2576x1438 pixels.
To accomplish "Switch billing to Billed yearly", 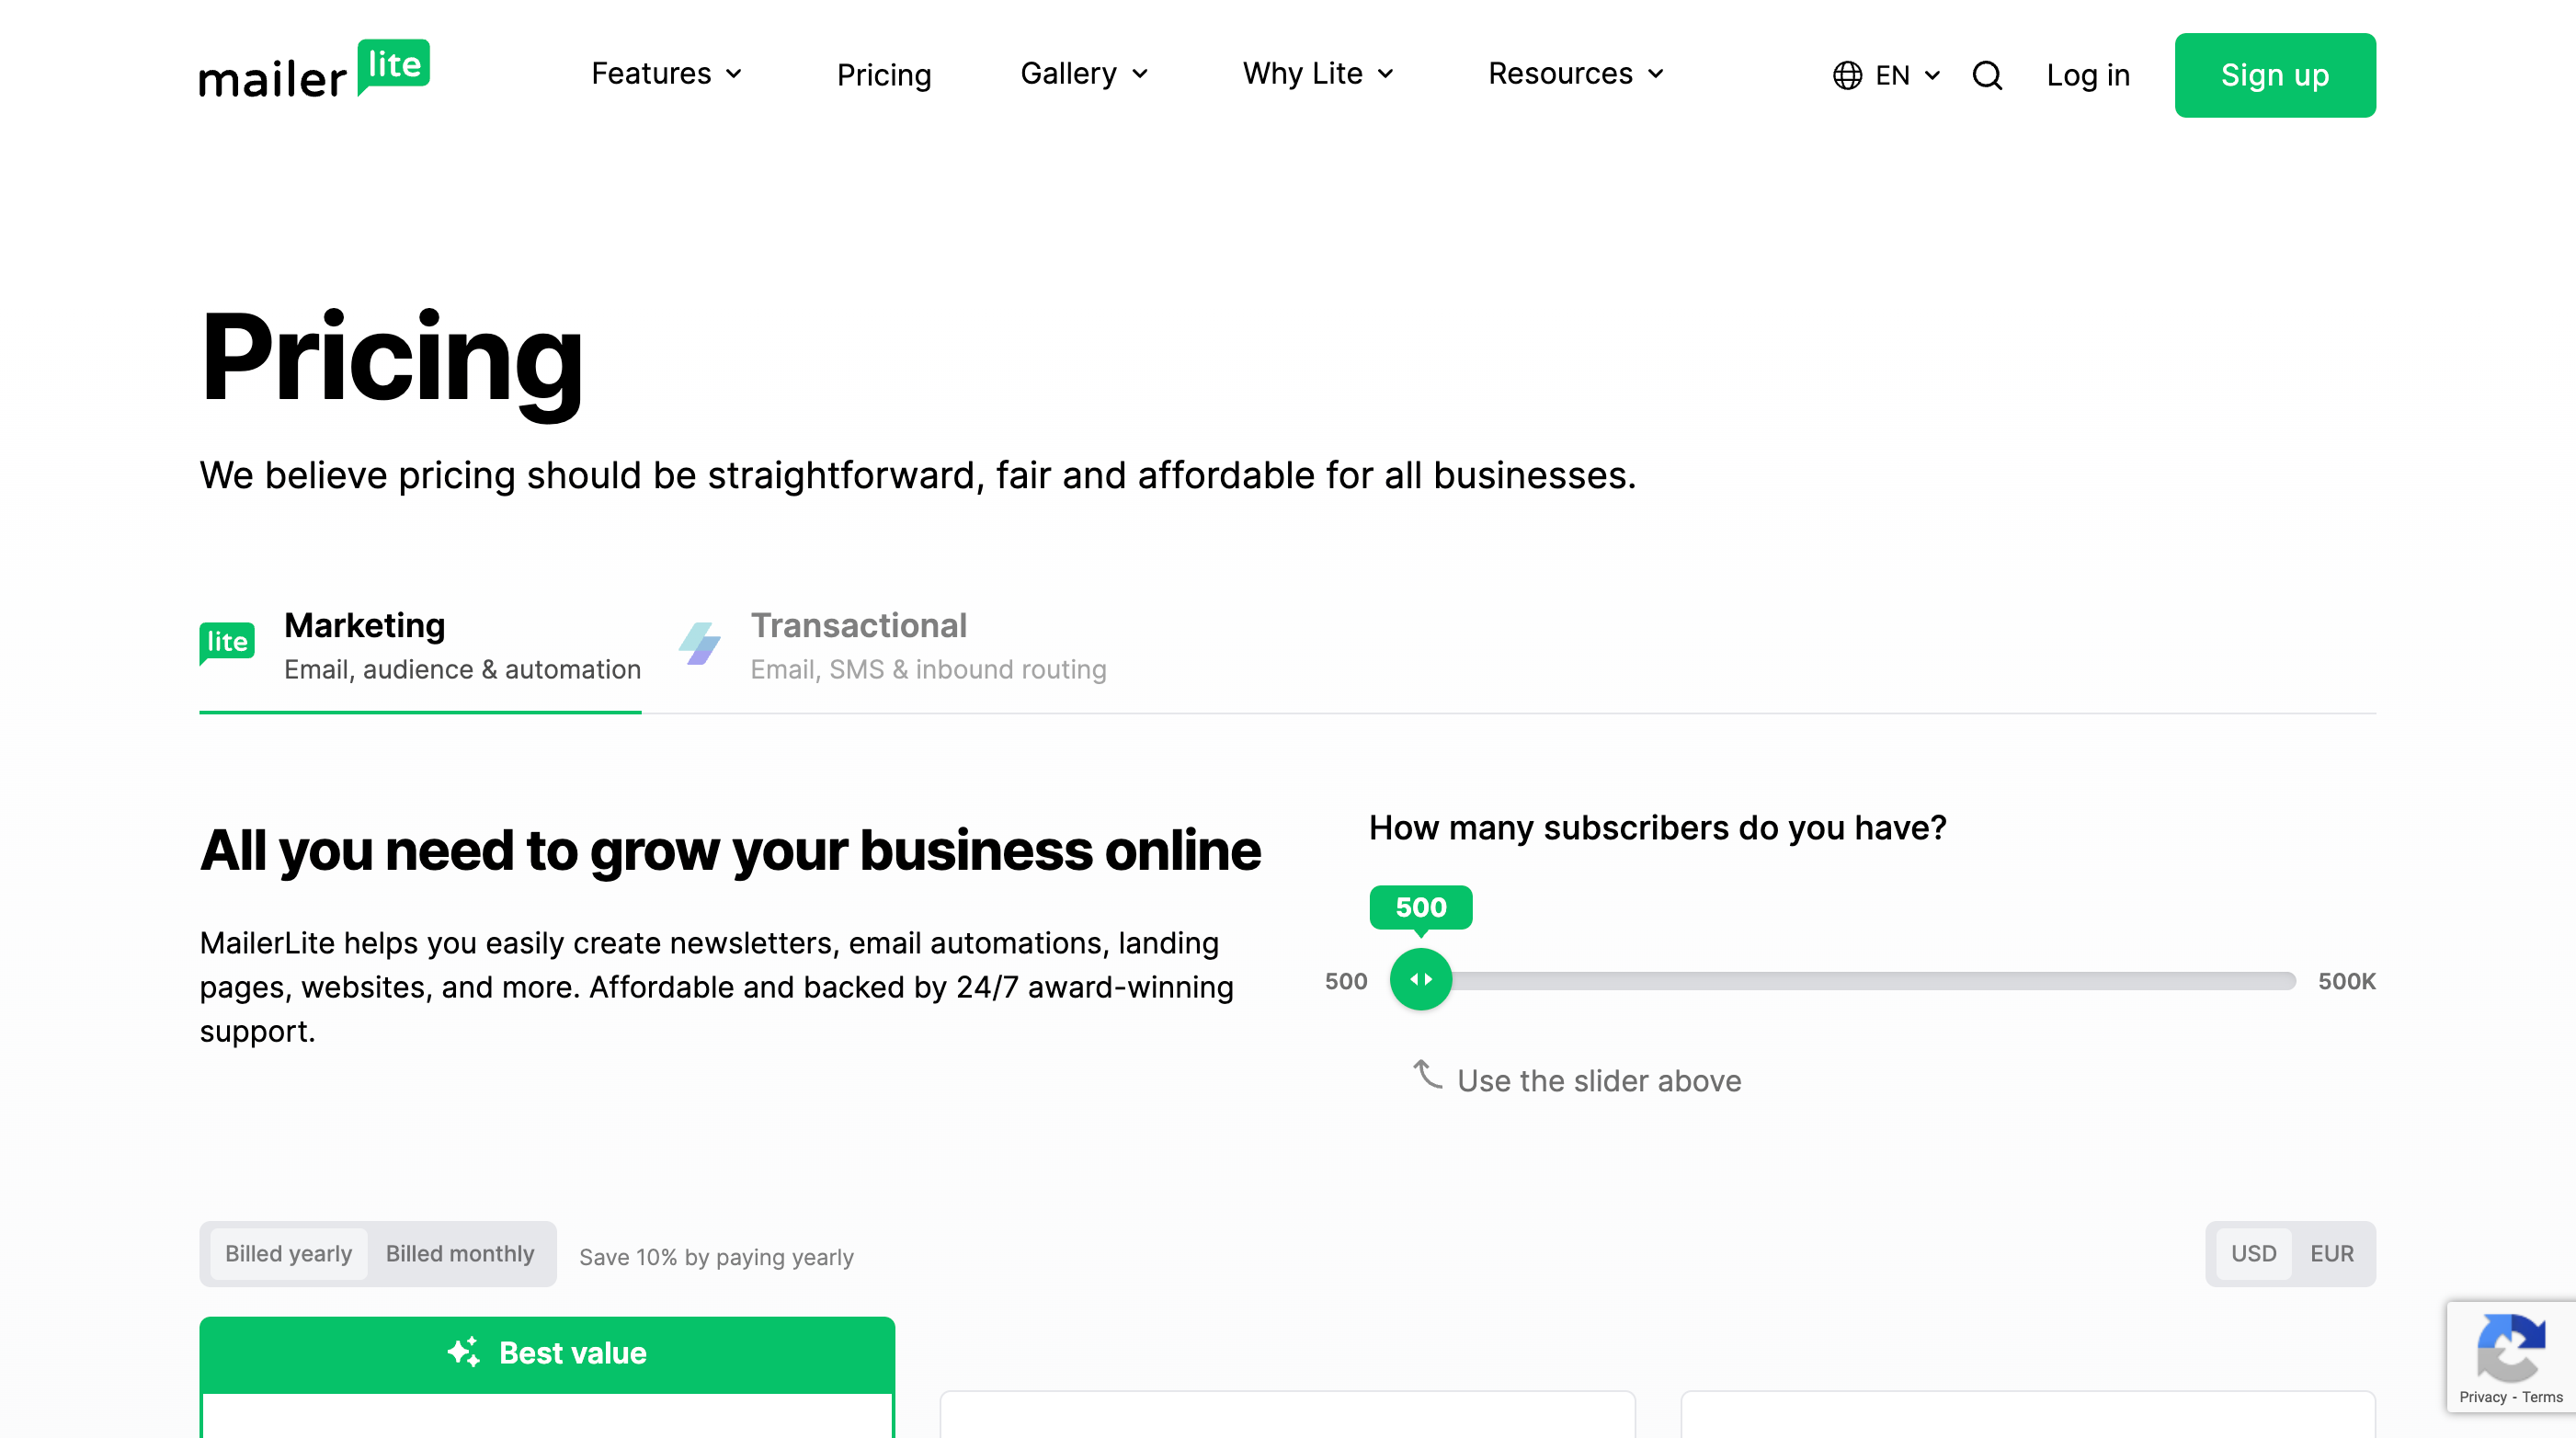I will [288, 1253].
